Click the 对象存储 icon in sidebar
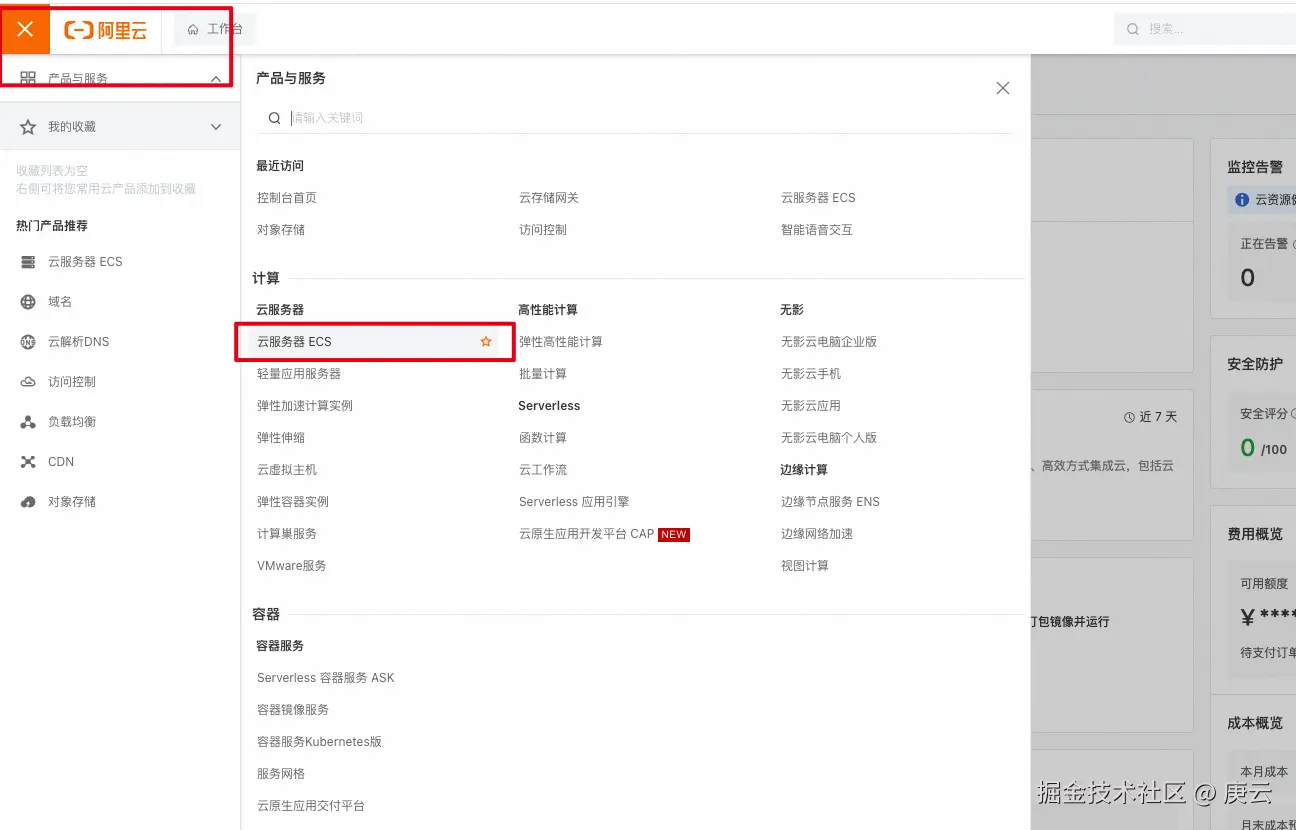This screenshot has width=1296, height=830. [x=28, y=502]
